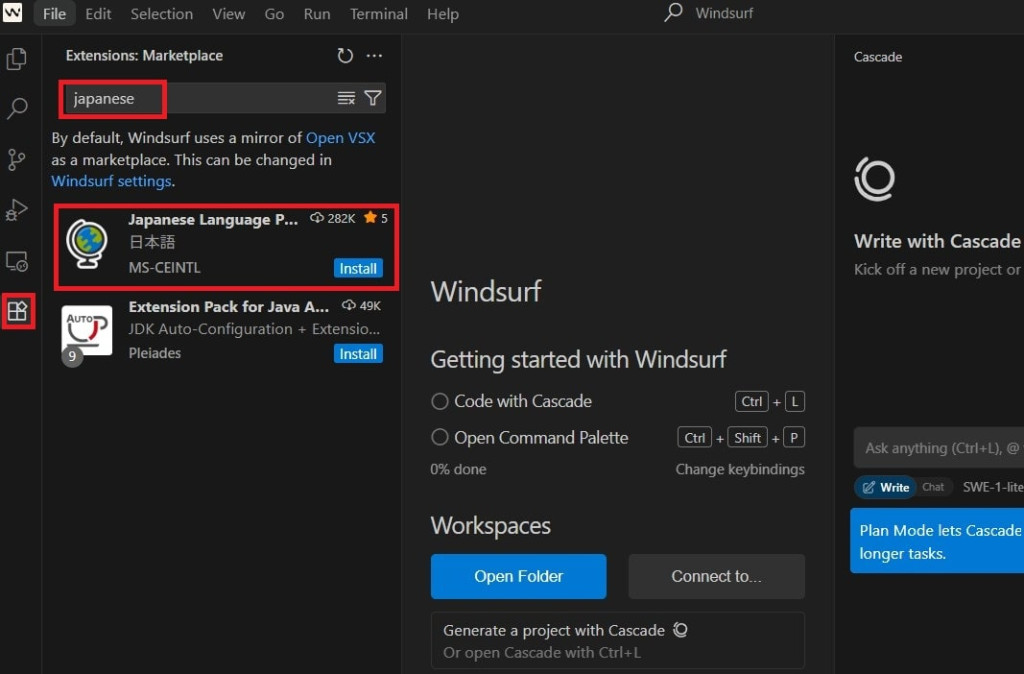The width and height of the screenshot is (1024, 674).
Task: Refresh the Extensions Marketplace list
Action: pyautogui.click(x=345, y=56)
